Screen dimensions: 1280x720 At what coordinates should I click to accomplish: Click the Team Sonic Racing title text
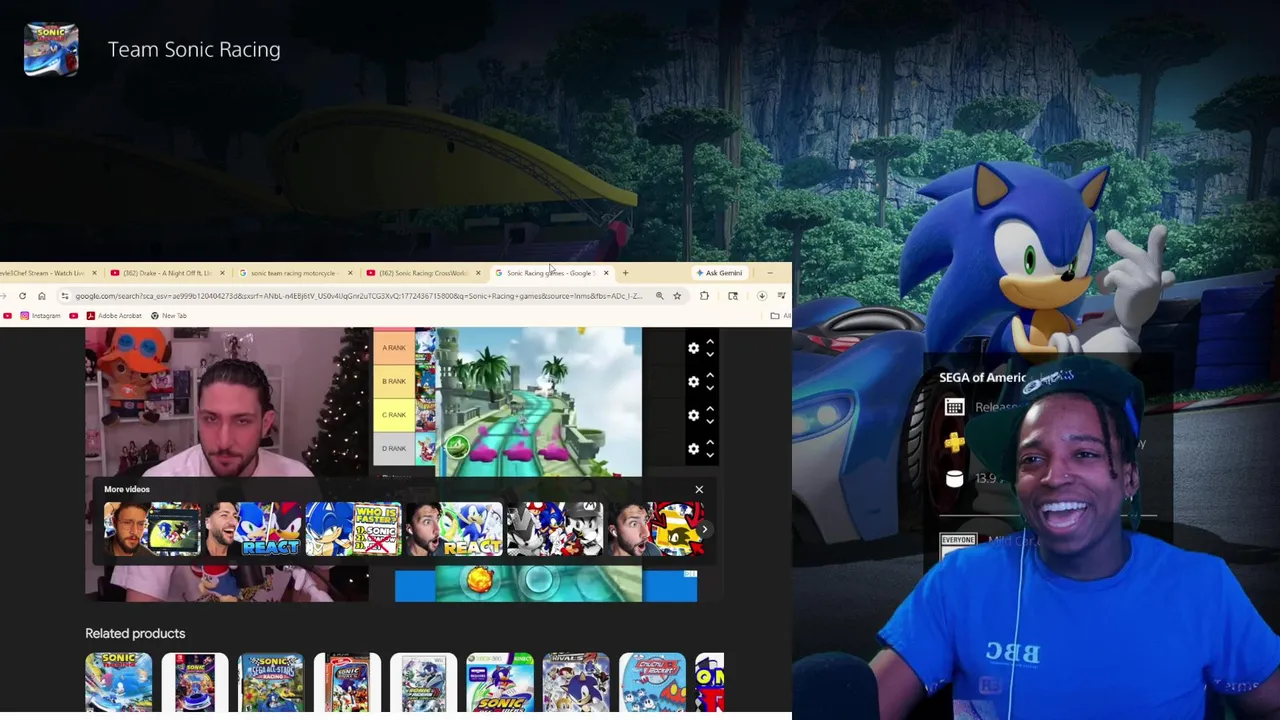194,50
